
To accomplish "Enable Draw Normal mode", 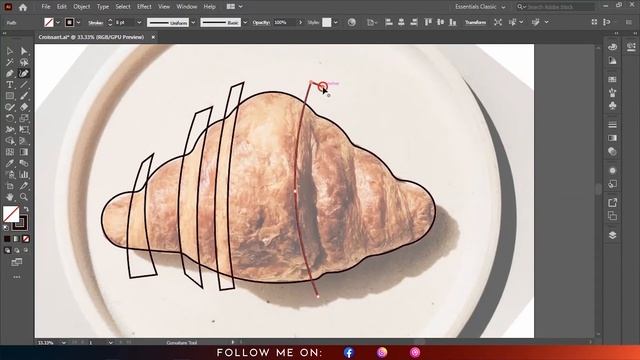I will [x=7, y=250].
